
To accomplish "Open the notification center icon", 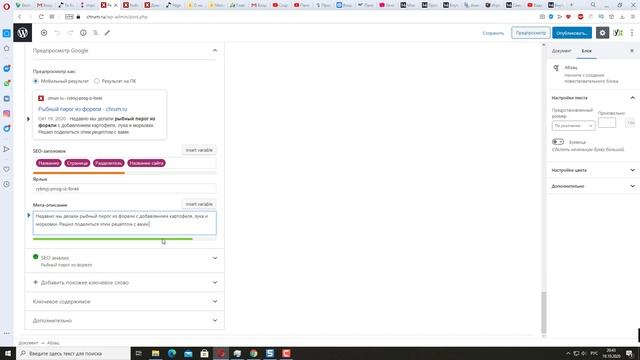I will 629,353.
